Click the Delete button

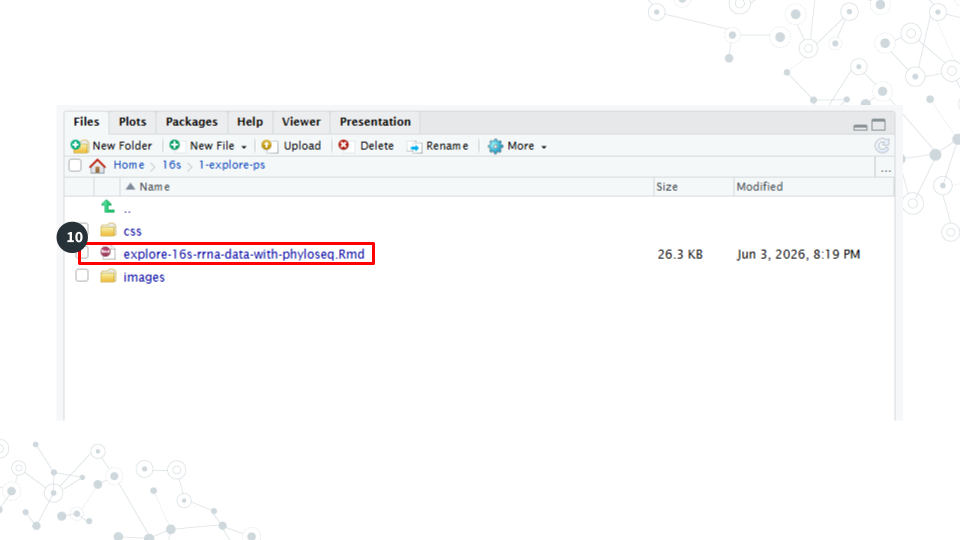(x=366, y=146)
